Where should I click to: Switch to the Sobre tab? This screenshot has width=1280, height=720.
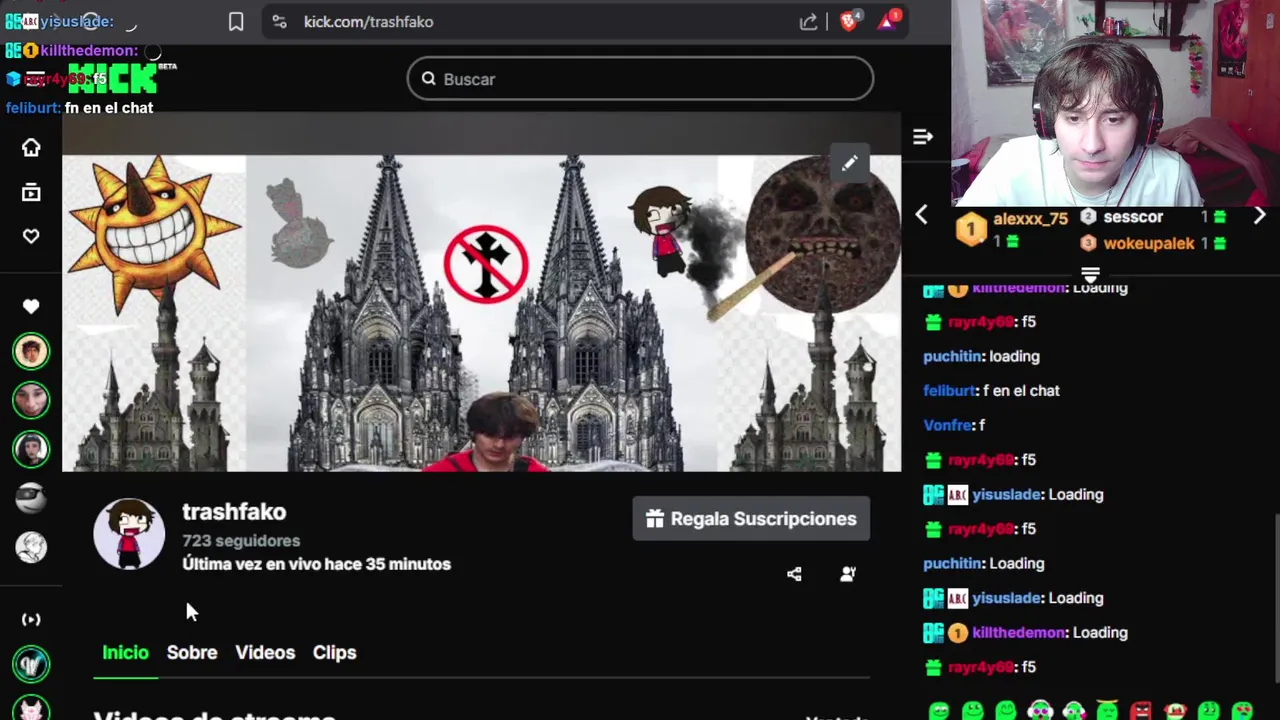(192, 653)
